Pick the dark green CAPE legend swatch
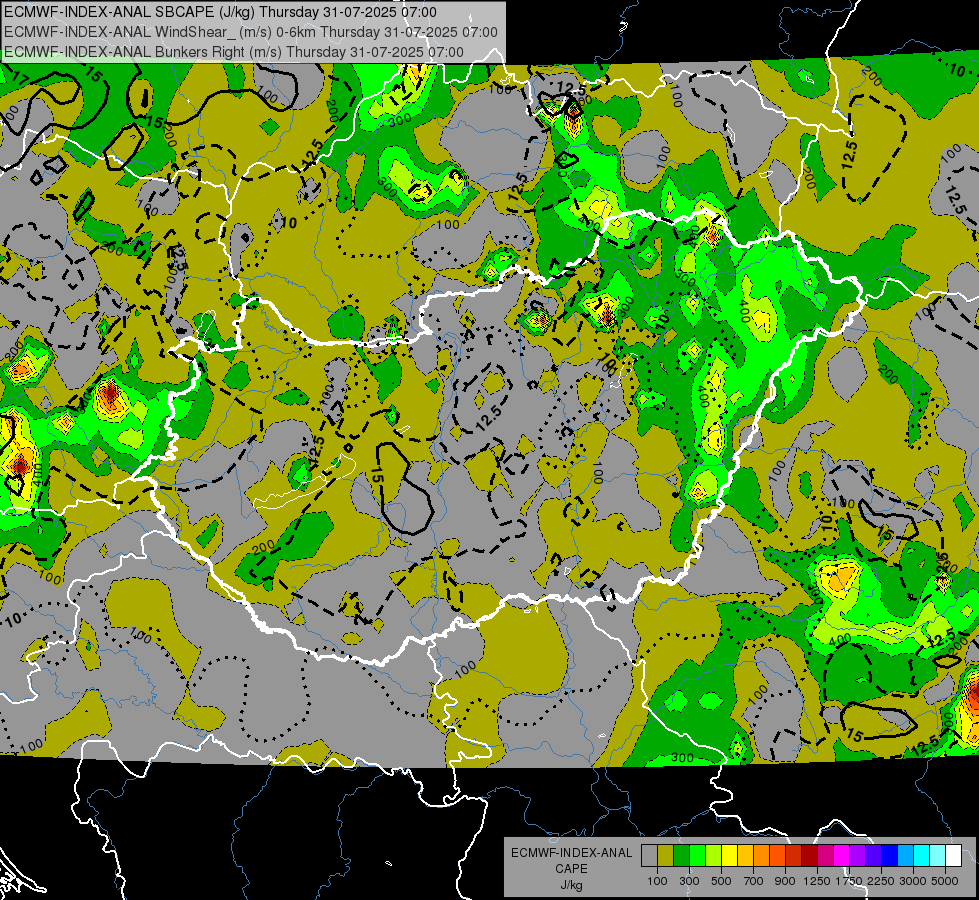This screenshot has width=979, height=900. pos(681,855)
